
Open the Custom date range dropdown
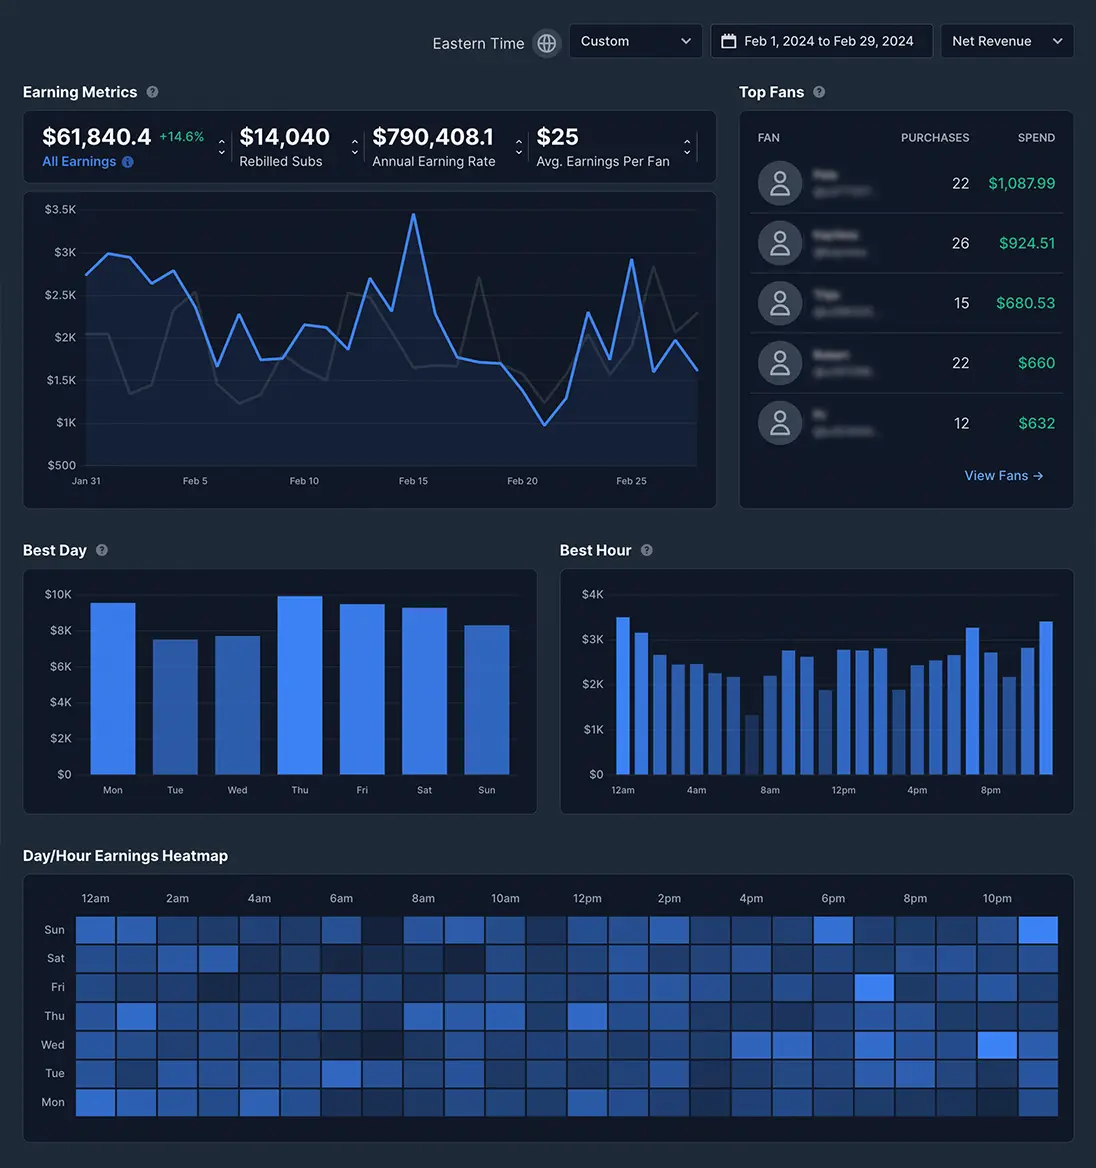635,41
